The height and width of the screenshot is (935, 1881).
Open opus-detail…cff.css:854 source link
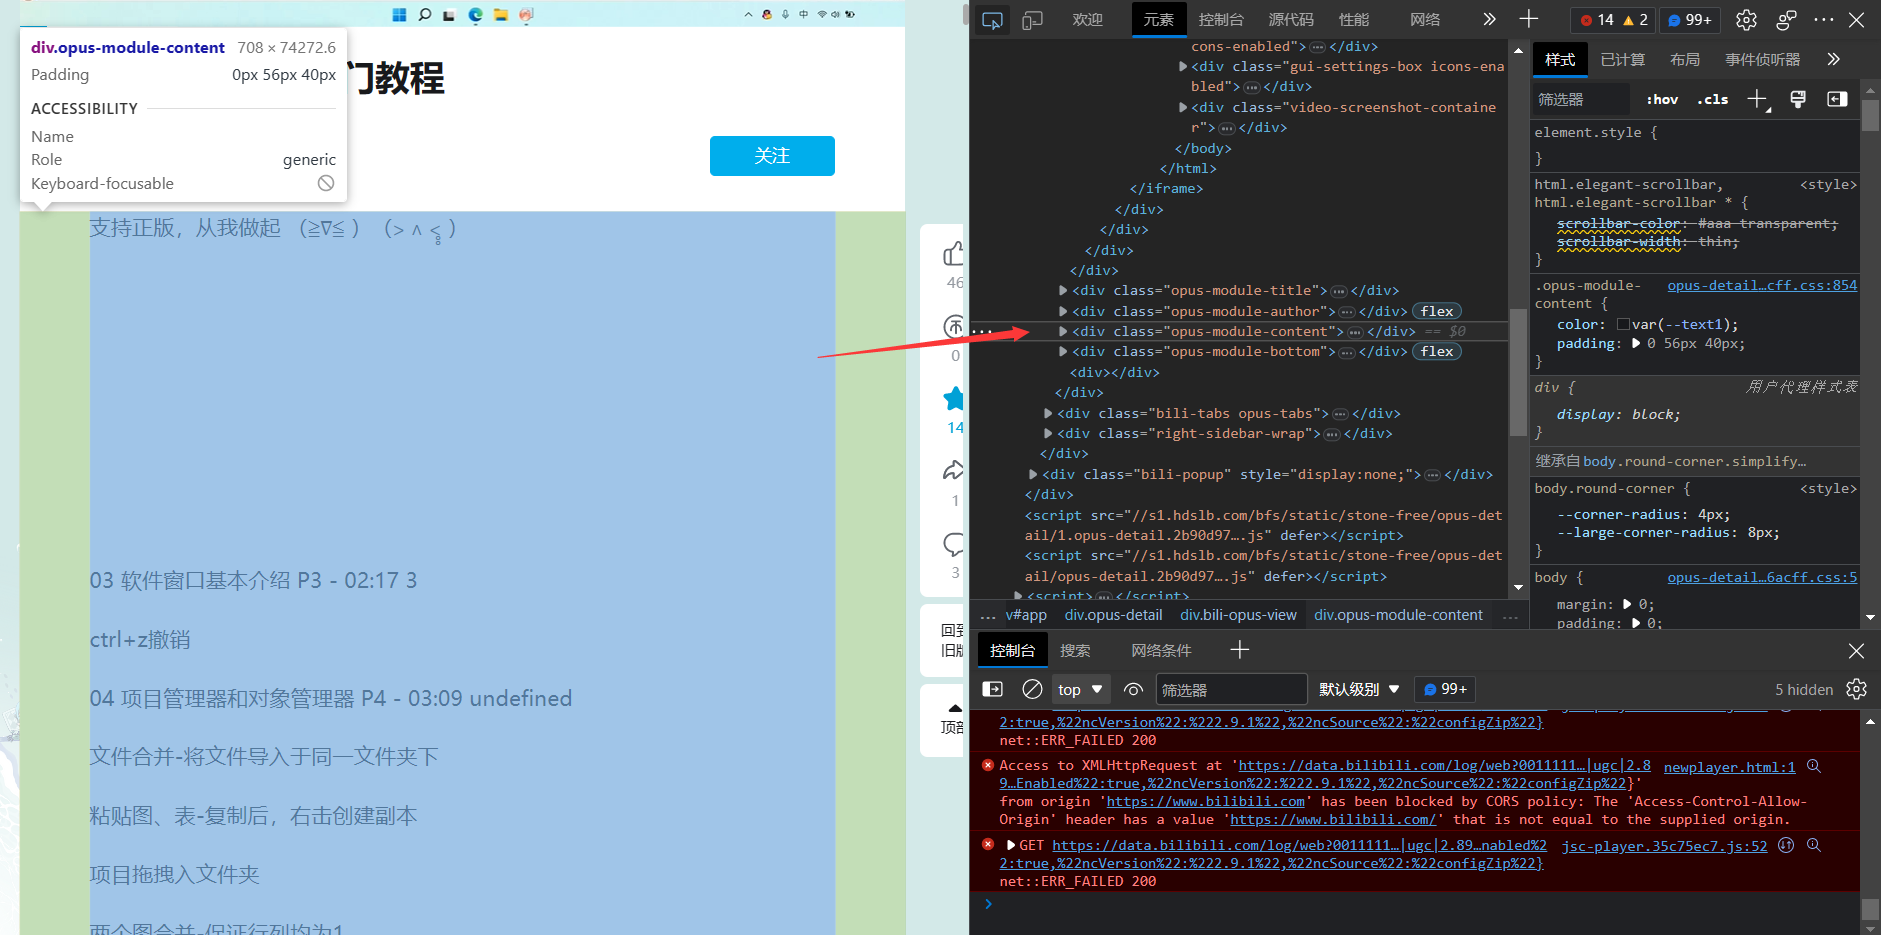click(x=1761, y=286)
